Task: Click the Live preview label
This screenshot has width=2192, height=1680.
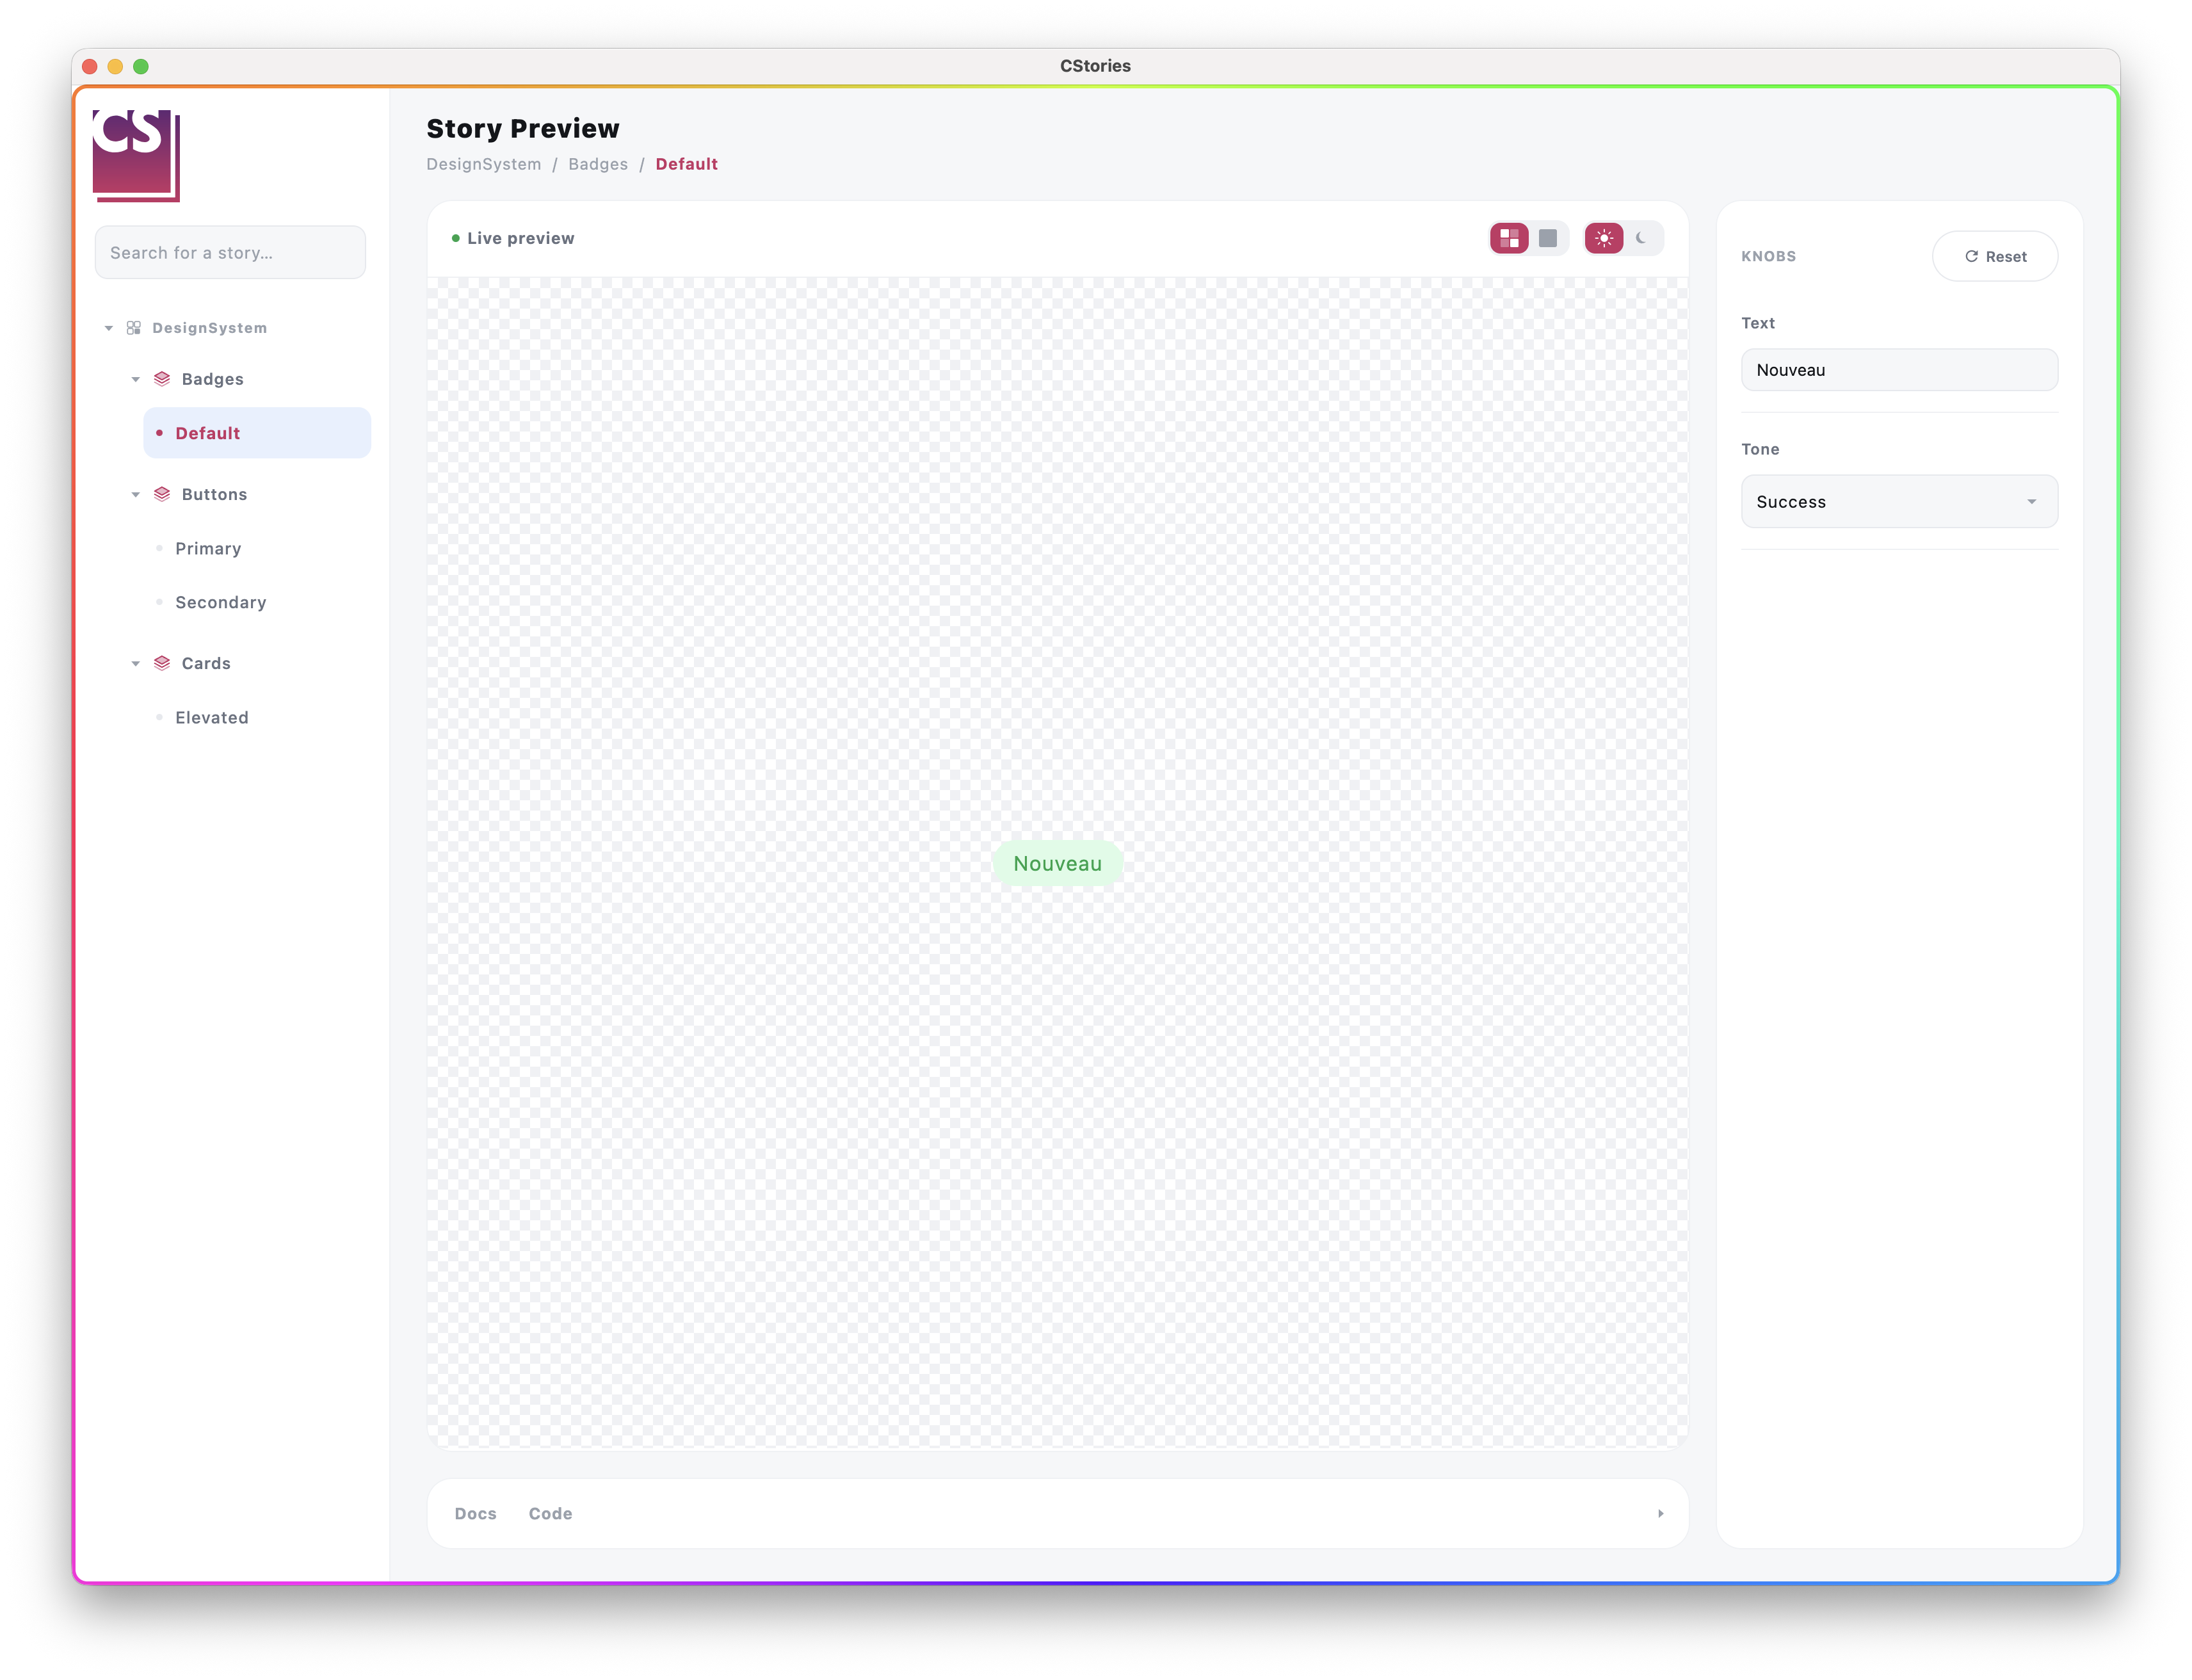Action: (520, 238)
